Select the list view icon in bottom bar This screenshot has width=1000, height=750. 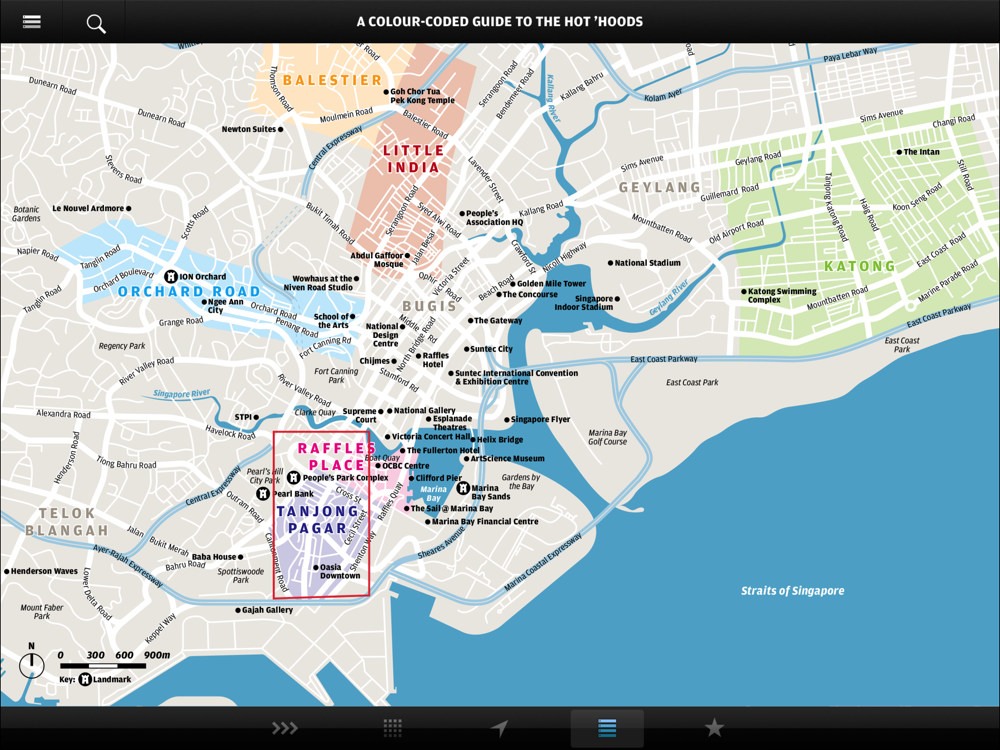[x=607, y=728]
